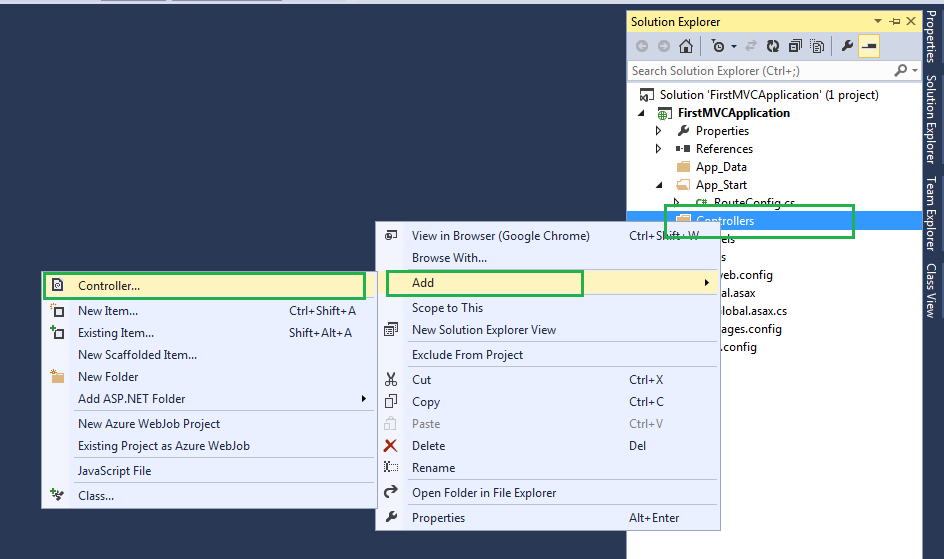Toggle the Show All Files icon
The height and width of the screenshot is (559, 944).
(817, 46)
